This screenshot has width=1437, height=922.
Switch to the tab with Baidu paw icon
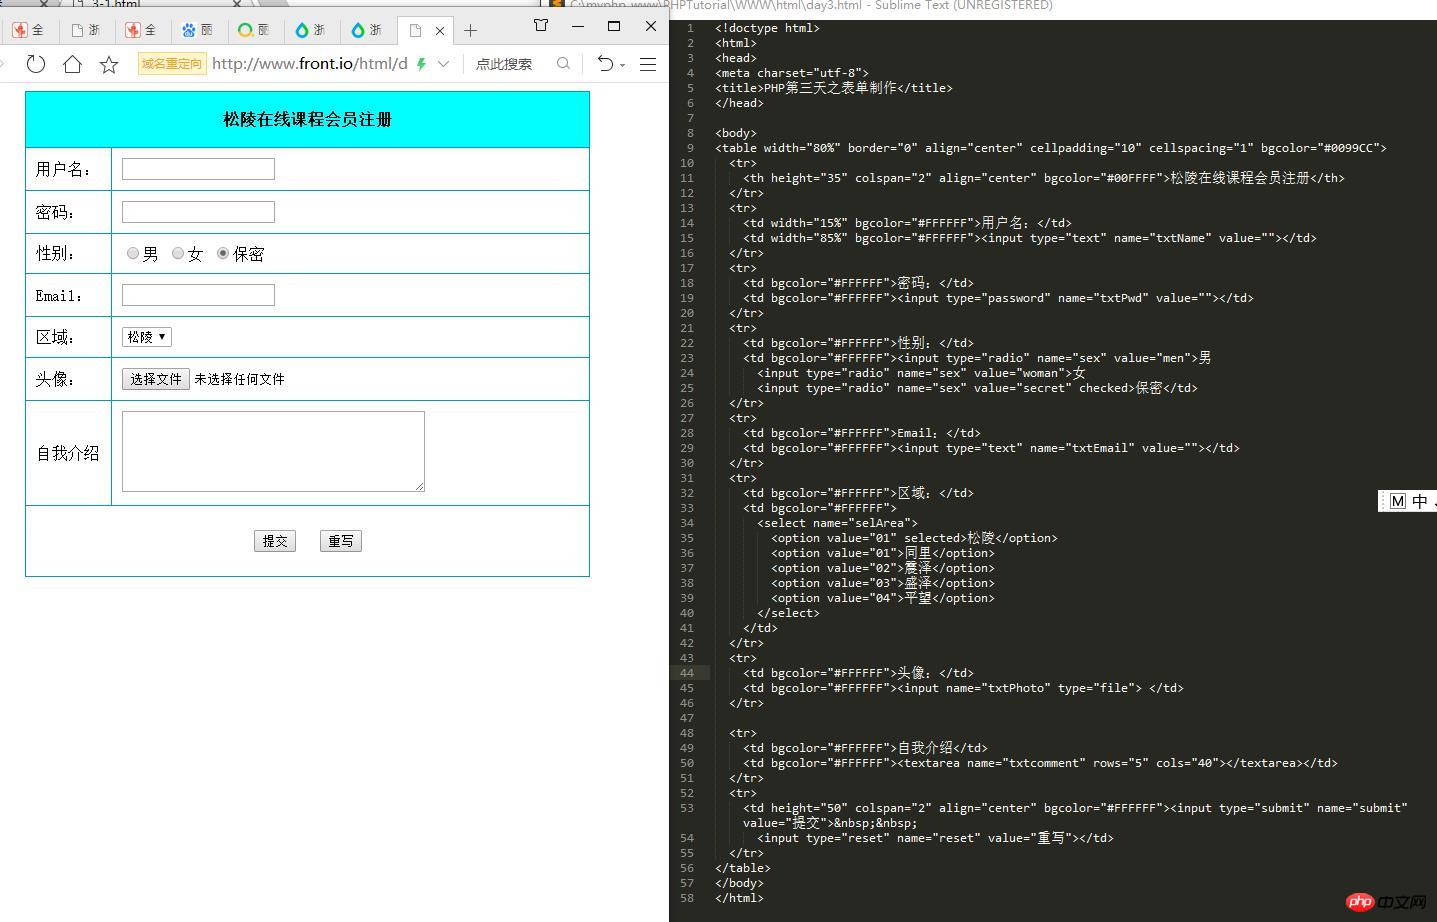tap(197, 30)
